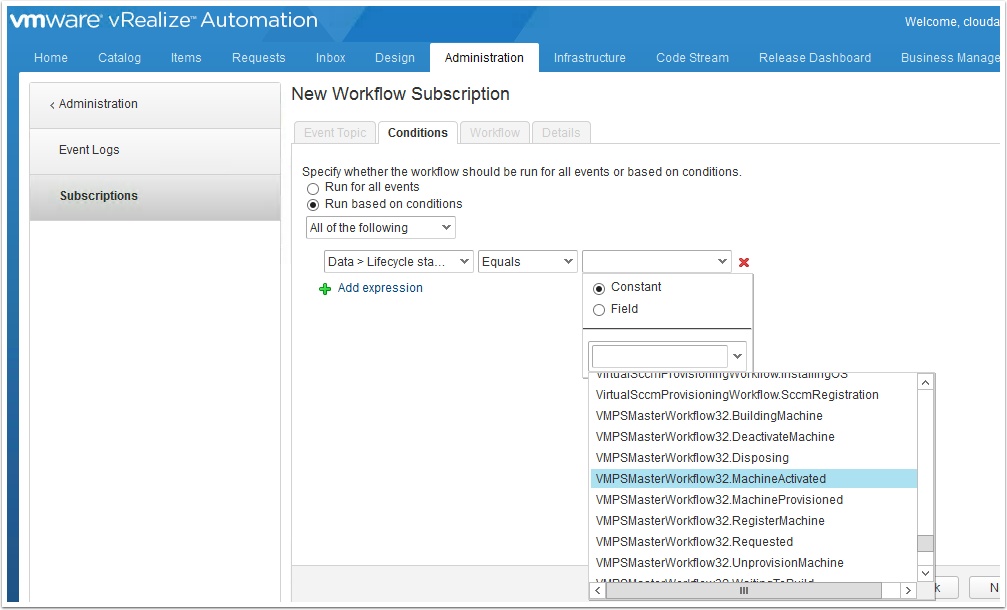Open the Data > Lifecycle state dropdown
This screenshot has width=1007, height=610.
399,261
